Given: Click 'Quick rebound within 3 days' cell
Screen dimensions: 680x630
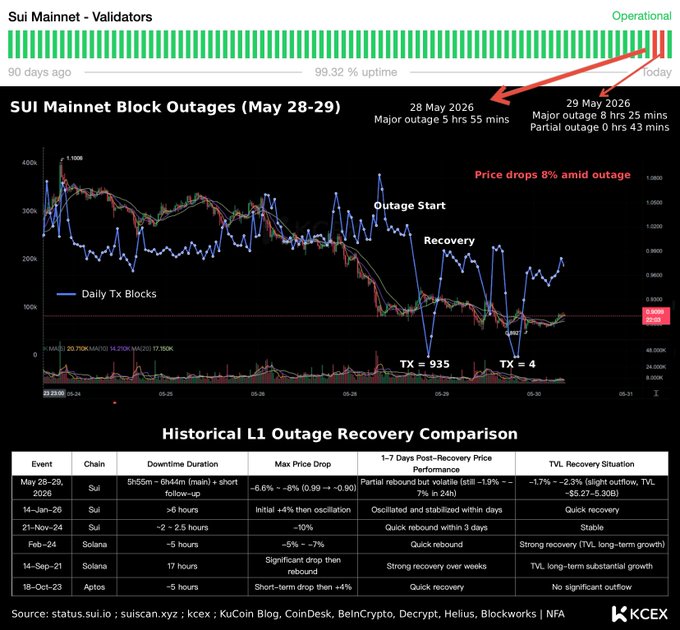Looking at the screenshot, I should (x=436, y=528).
